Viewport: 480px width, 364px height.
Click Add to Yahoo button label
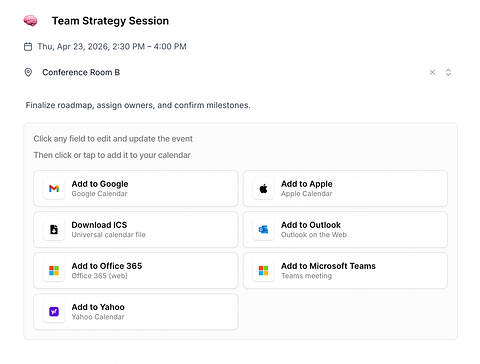pos(98,307)
